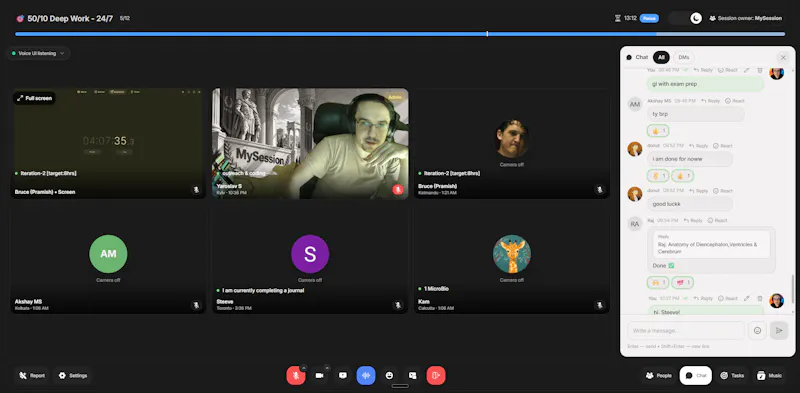Toggle the Chat panel tab

coord(696,376)
